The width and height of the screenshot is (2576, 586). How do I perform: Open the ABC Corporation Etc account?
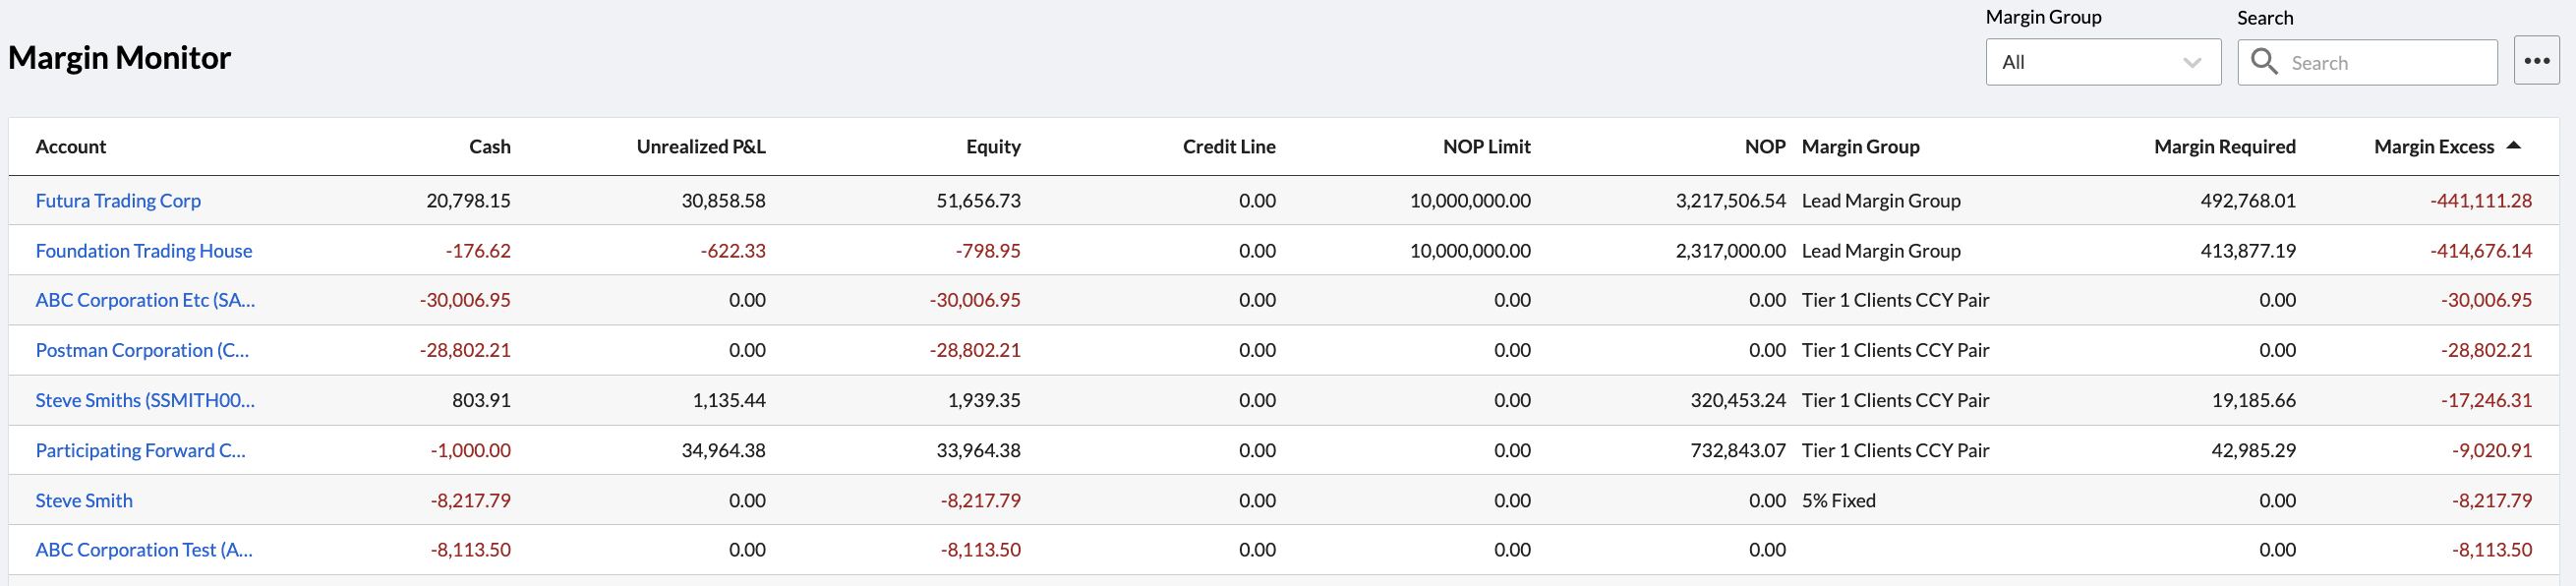coord(145,300)
